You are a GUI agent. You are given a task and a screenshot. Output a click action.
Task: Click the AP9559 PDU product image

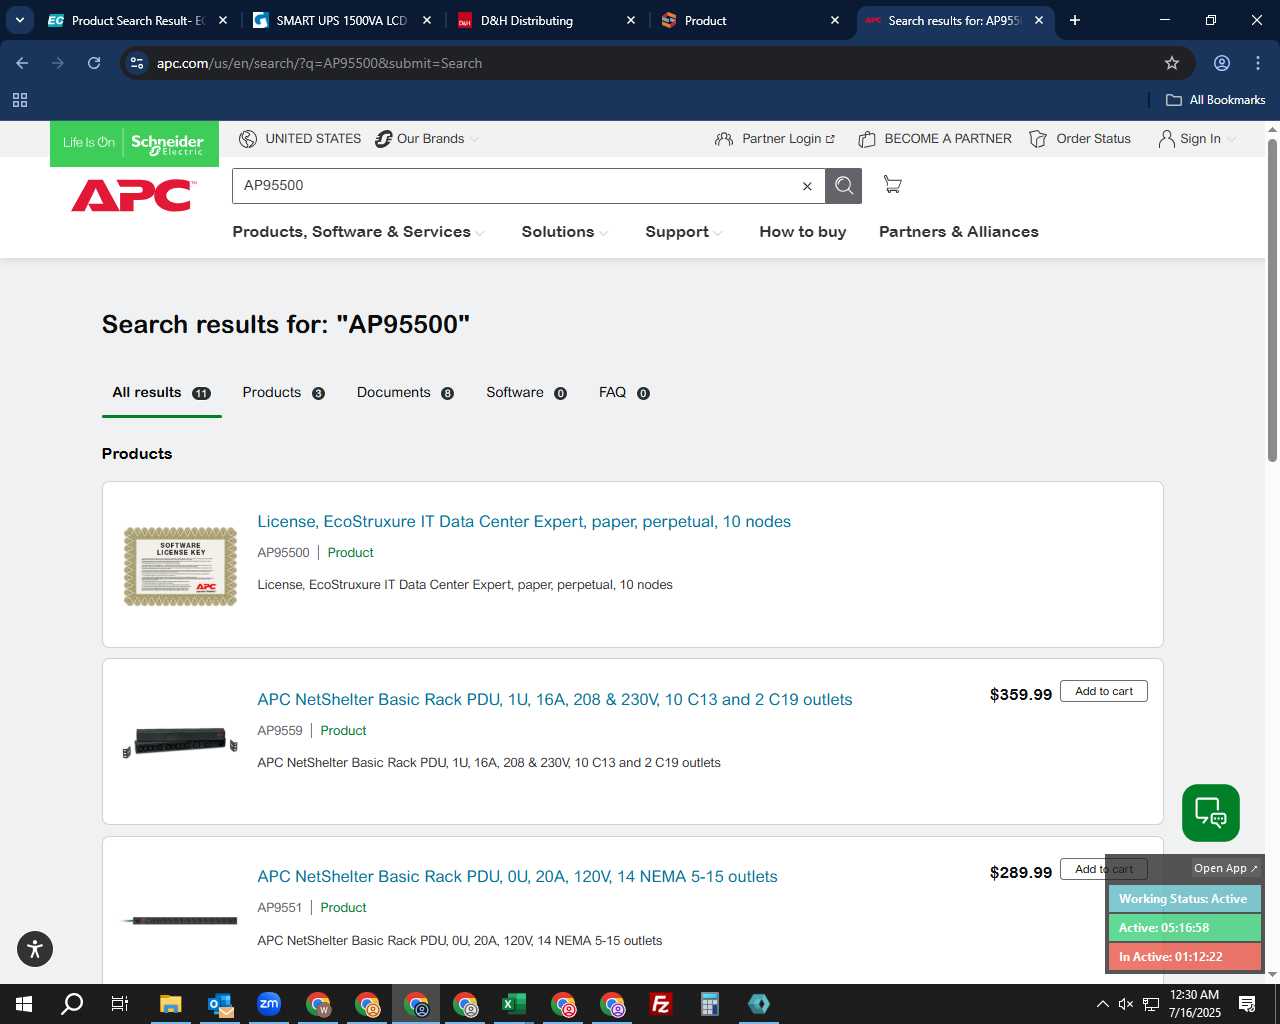[x=180, y=742]
